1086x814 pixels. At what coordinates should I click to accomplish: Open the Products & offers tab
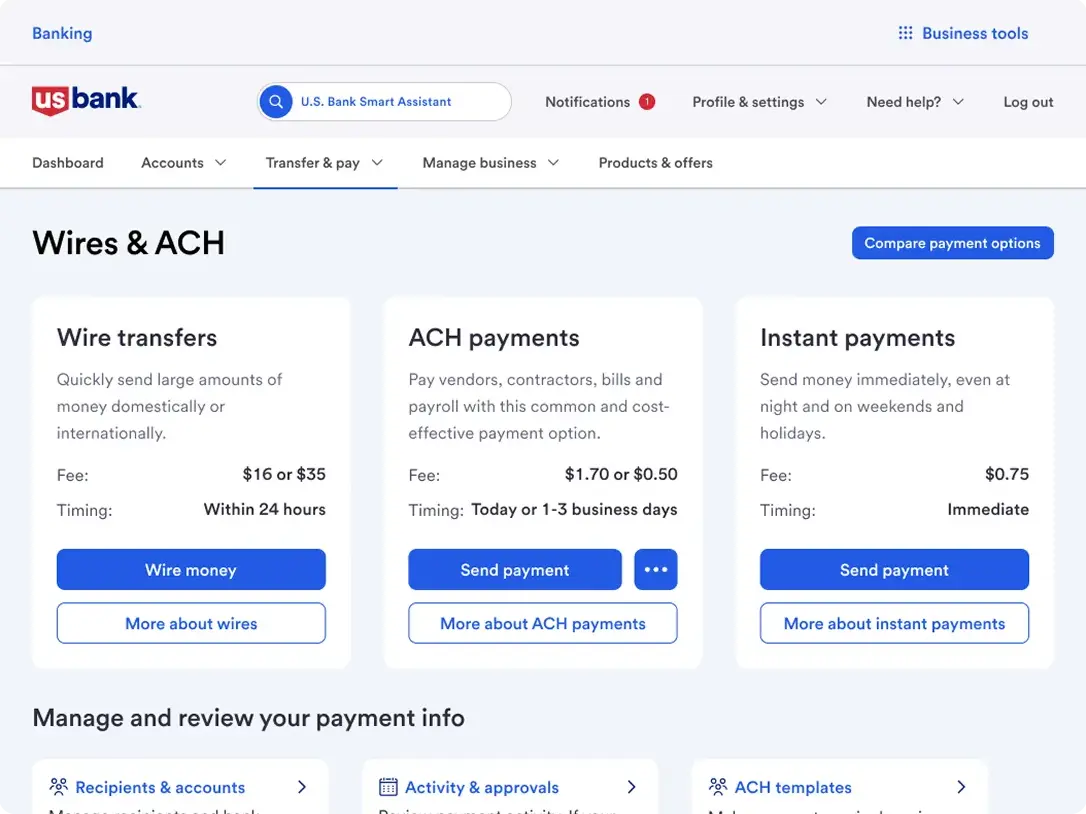[x=655, y=163]
